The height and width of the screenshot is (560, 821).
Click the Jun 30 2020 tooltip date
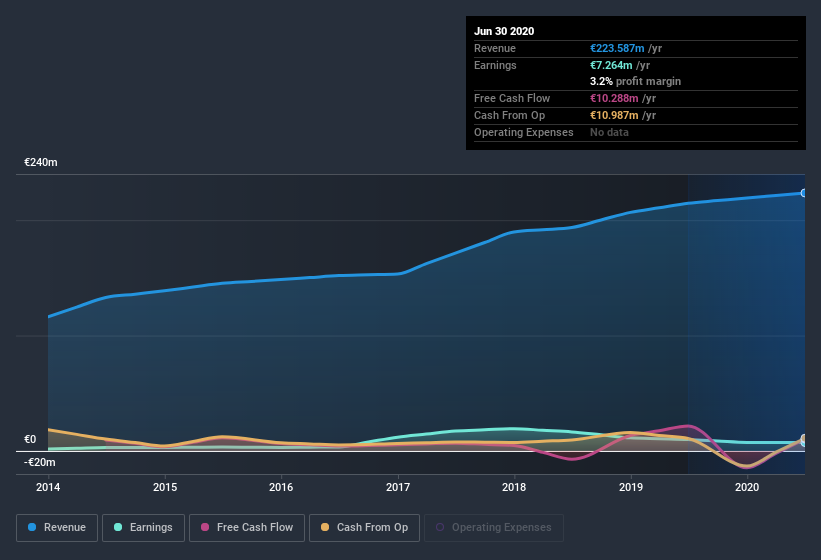tap(504, 31)
